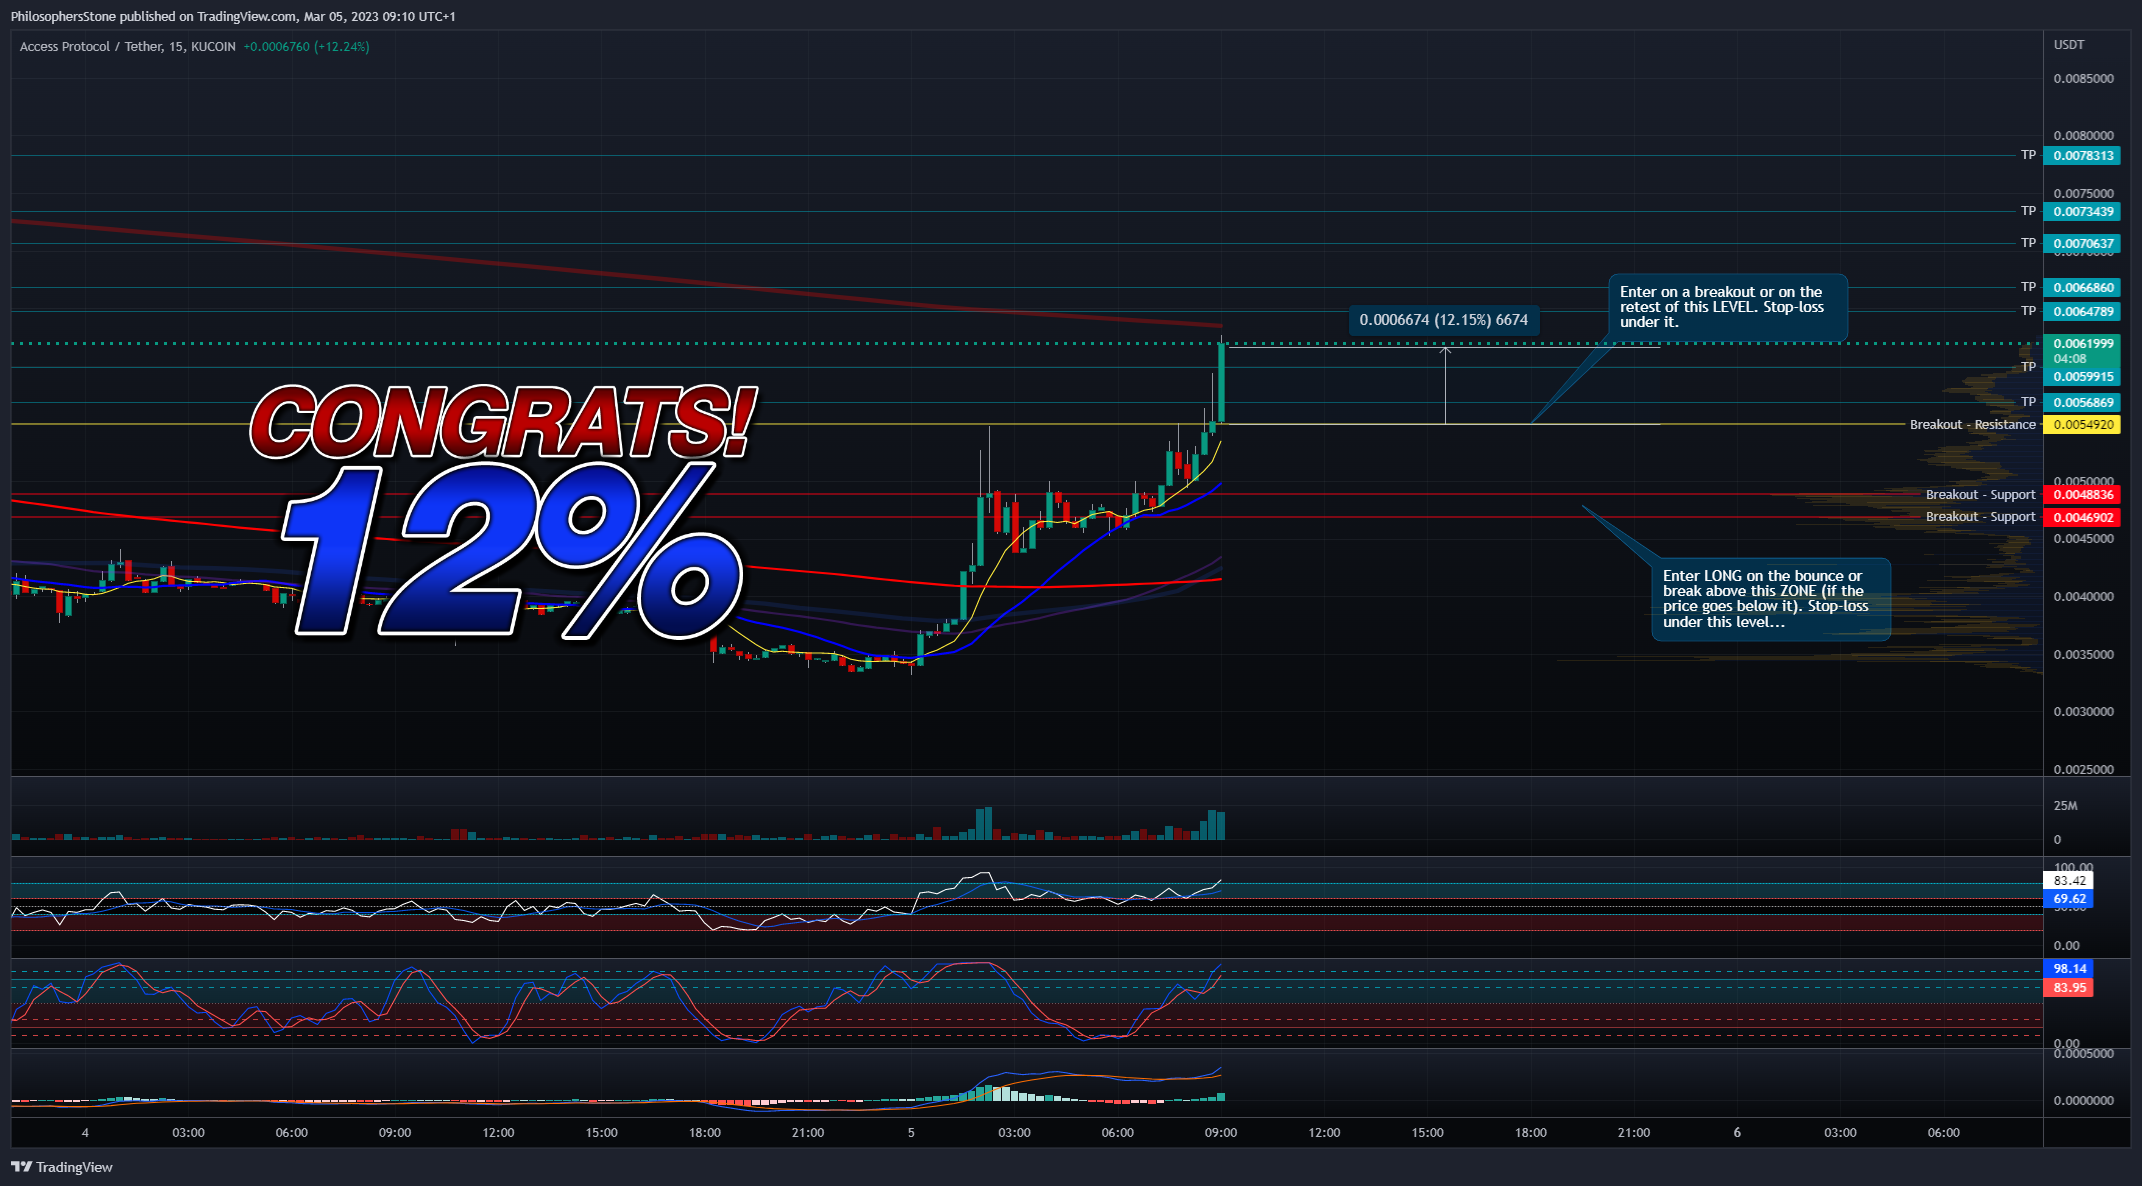Click the USDT currency label on price axis
The width and height of the screenshot is (2142, 1186).
[2069, 45]
